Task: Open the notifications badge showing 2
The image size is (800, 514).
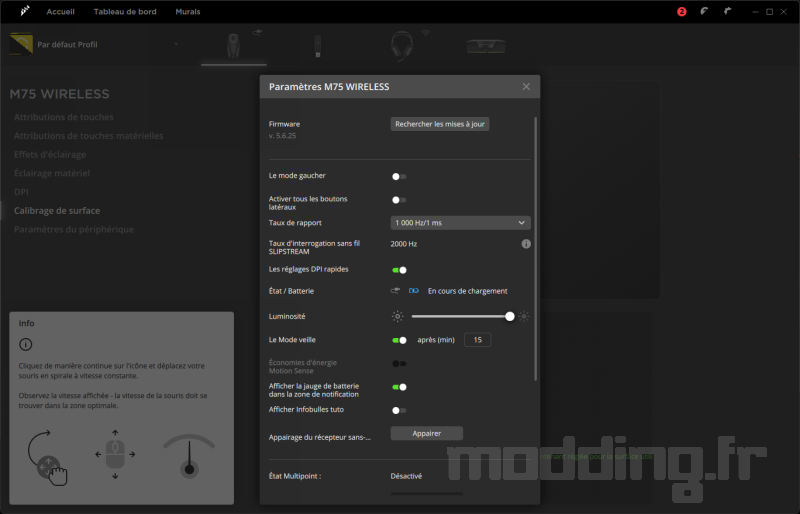Action: (x=682, y=11)
